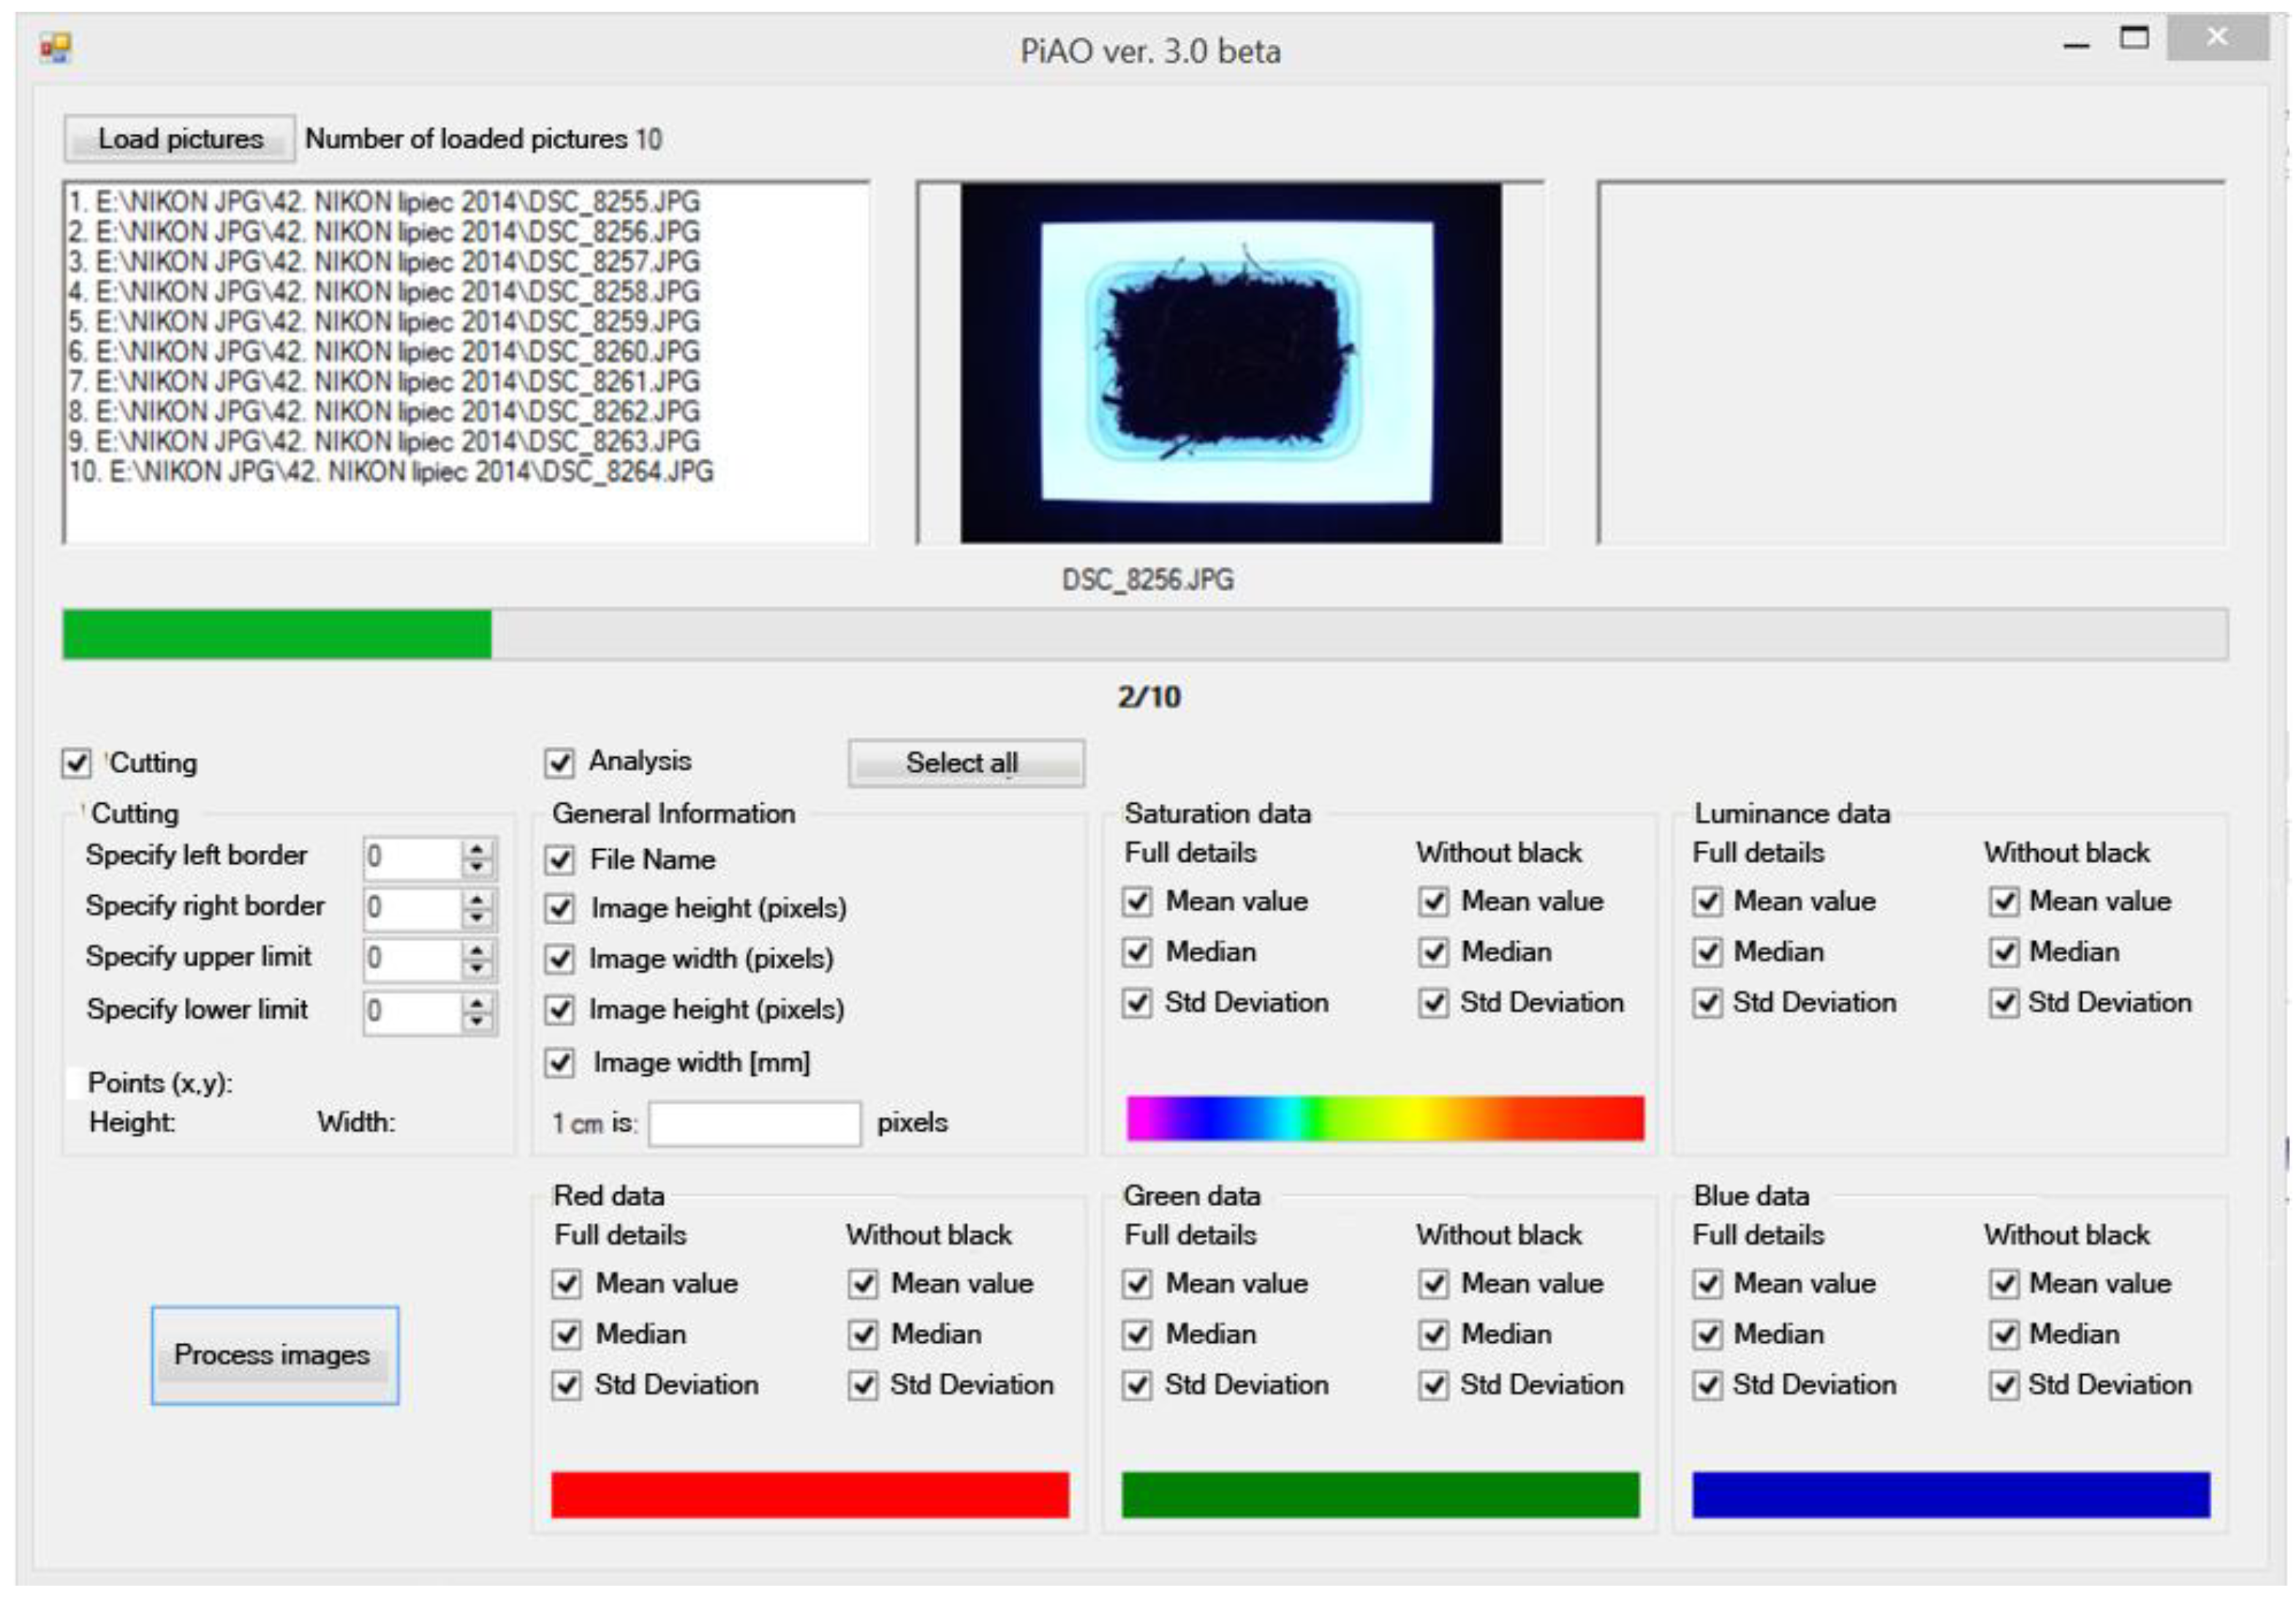Click the rainbow saturation color bar
Viewport: 2296px width, 1601px height.
pos(1385,1118)
